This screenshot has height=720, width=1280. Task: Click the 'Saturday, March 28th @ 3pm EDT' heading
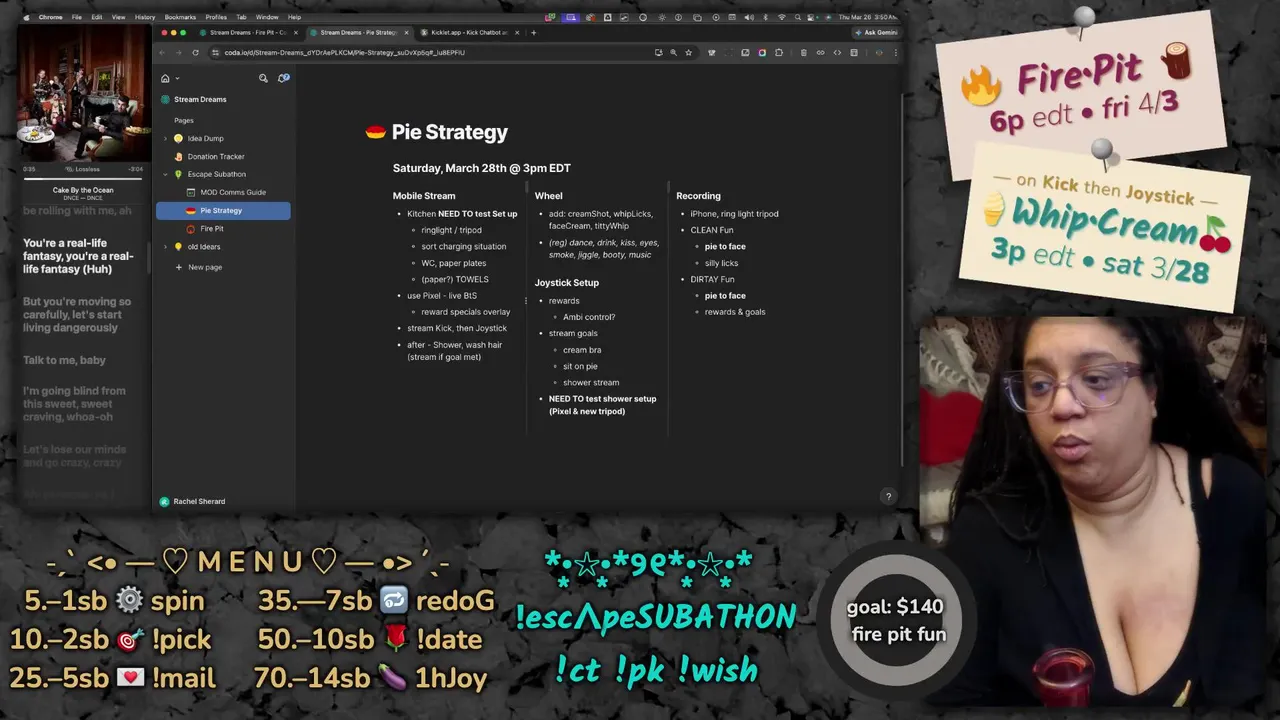coord(481,168)
